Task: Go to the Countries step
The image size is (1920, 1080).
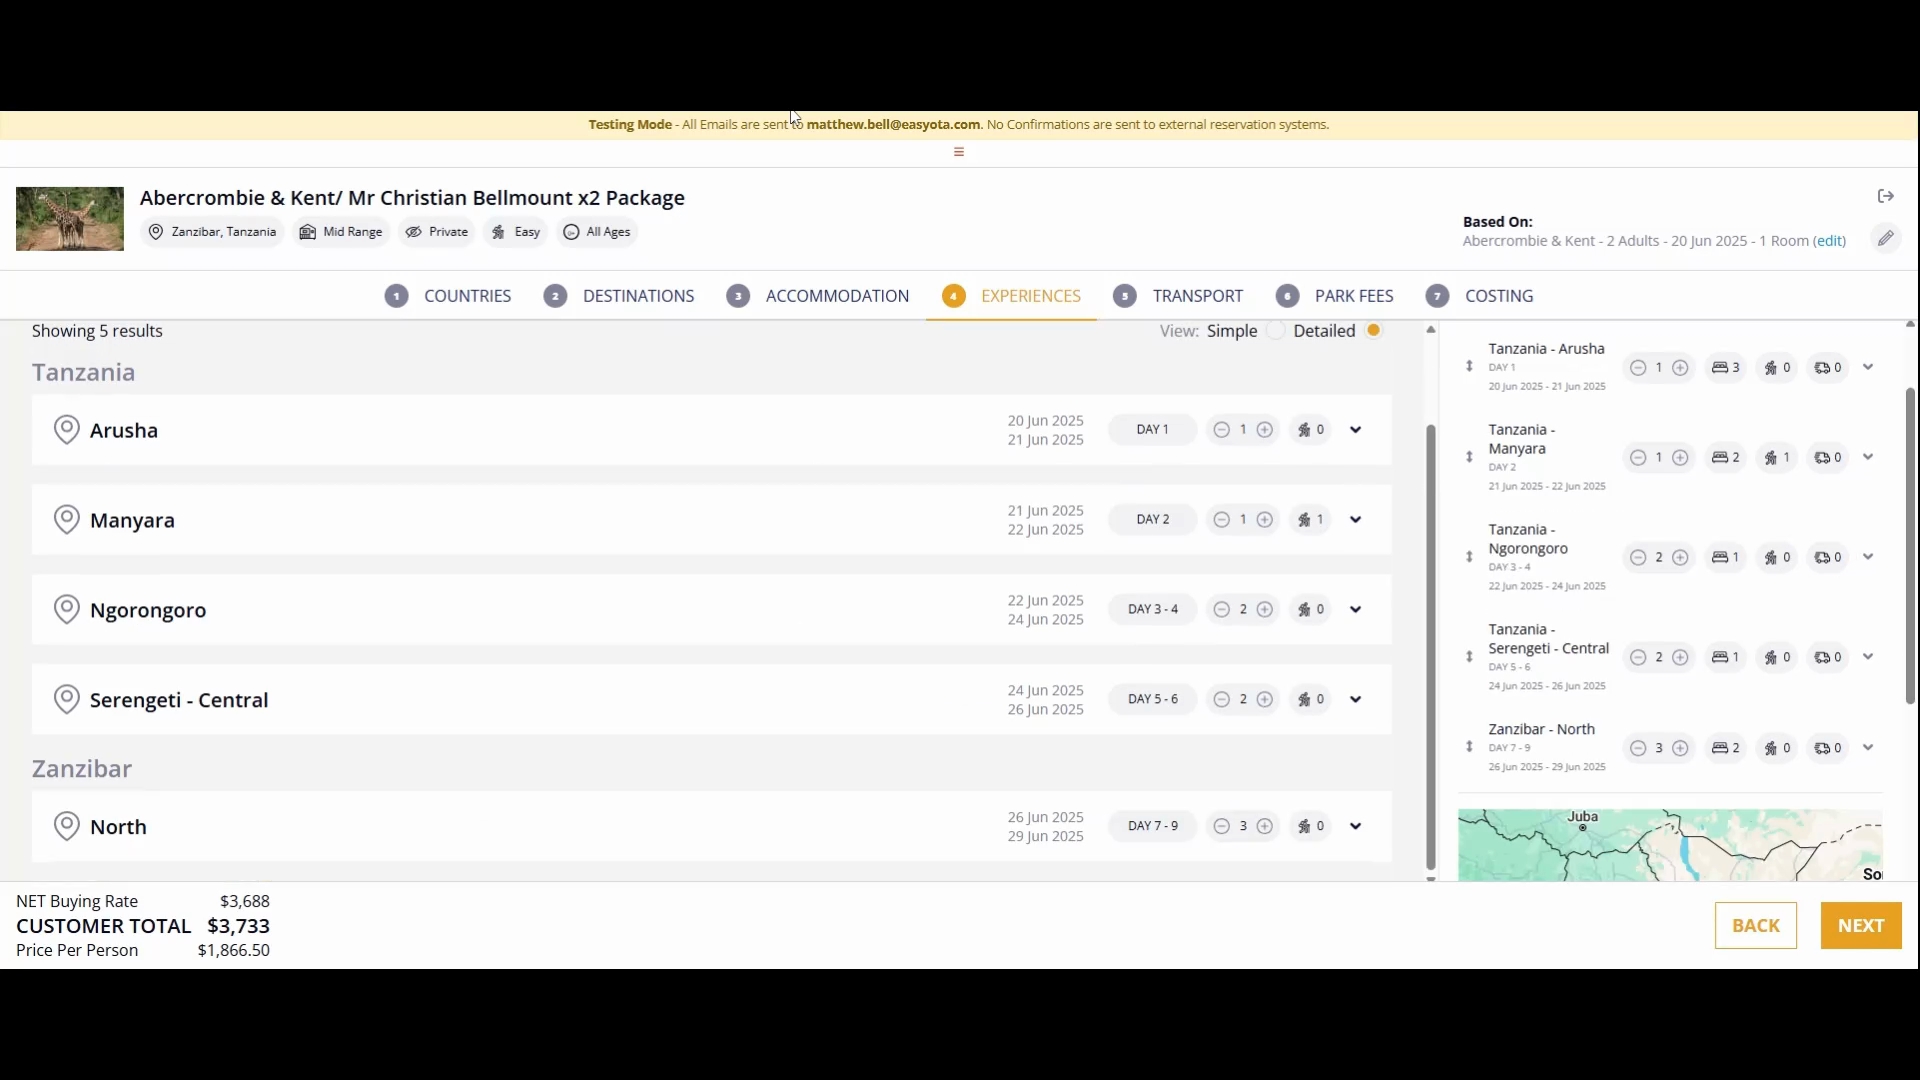Action: pos(448,296)
